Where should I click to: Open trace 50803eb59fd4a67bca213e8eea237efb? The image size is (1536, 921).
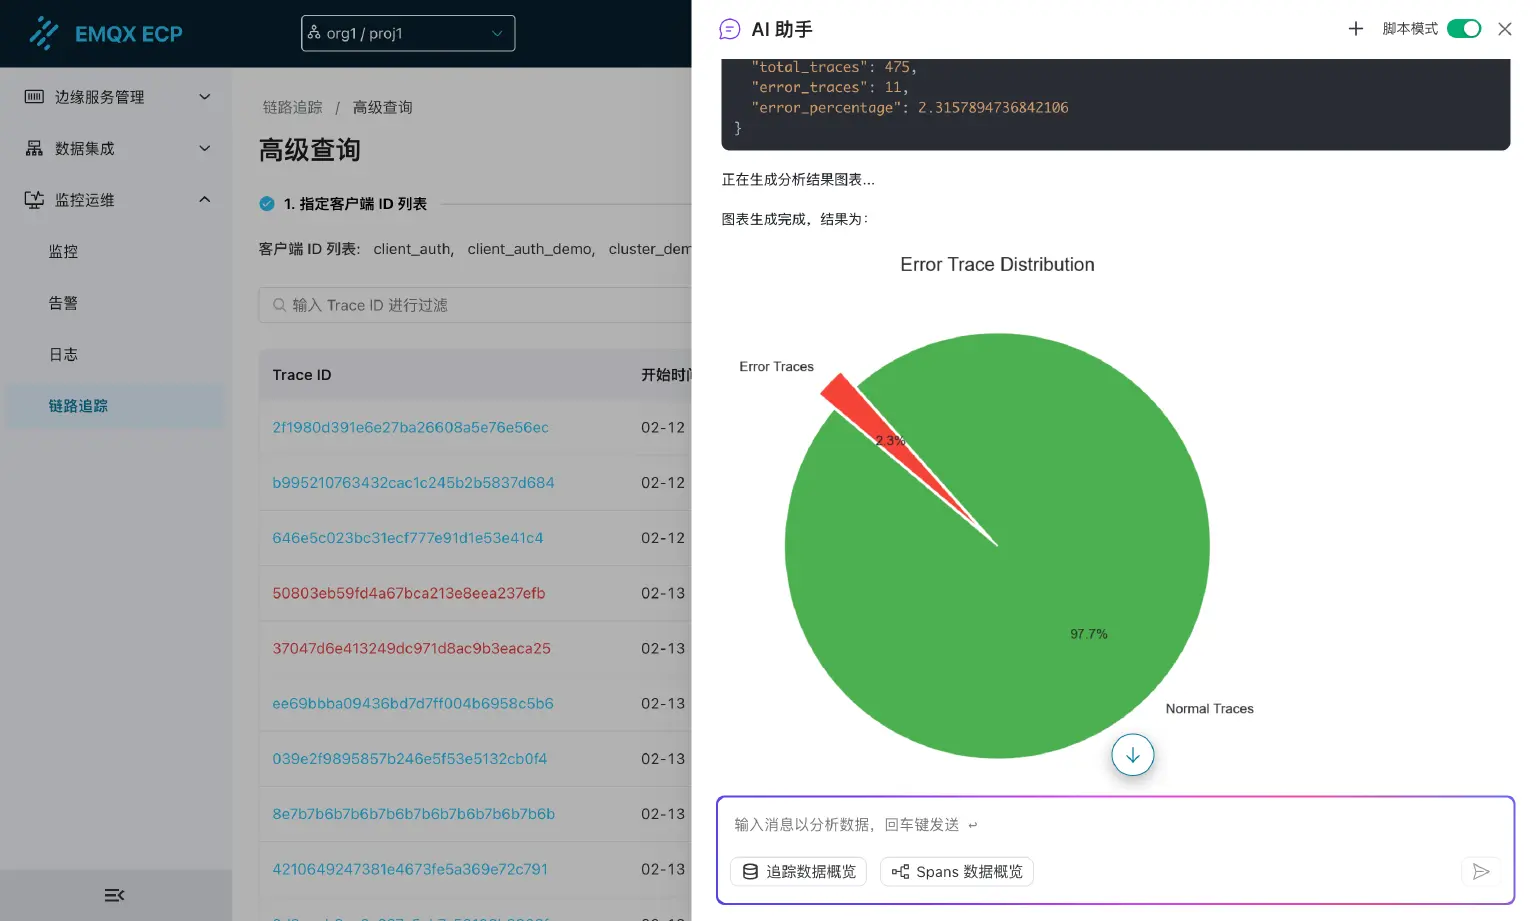pyautogui.click(x=408, y=593)
